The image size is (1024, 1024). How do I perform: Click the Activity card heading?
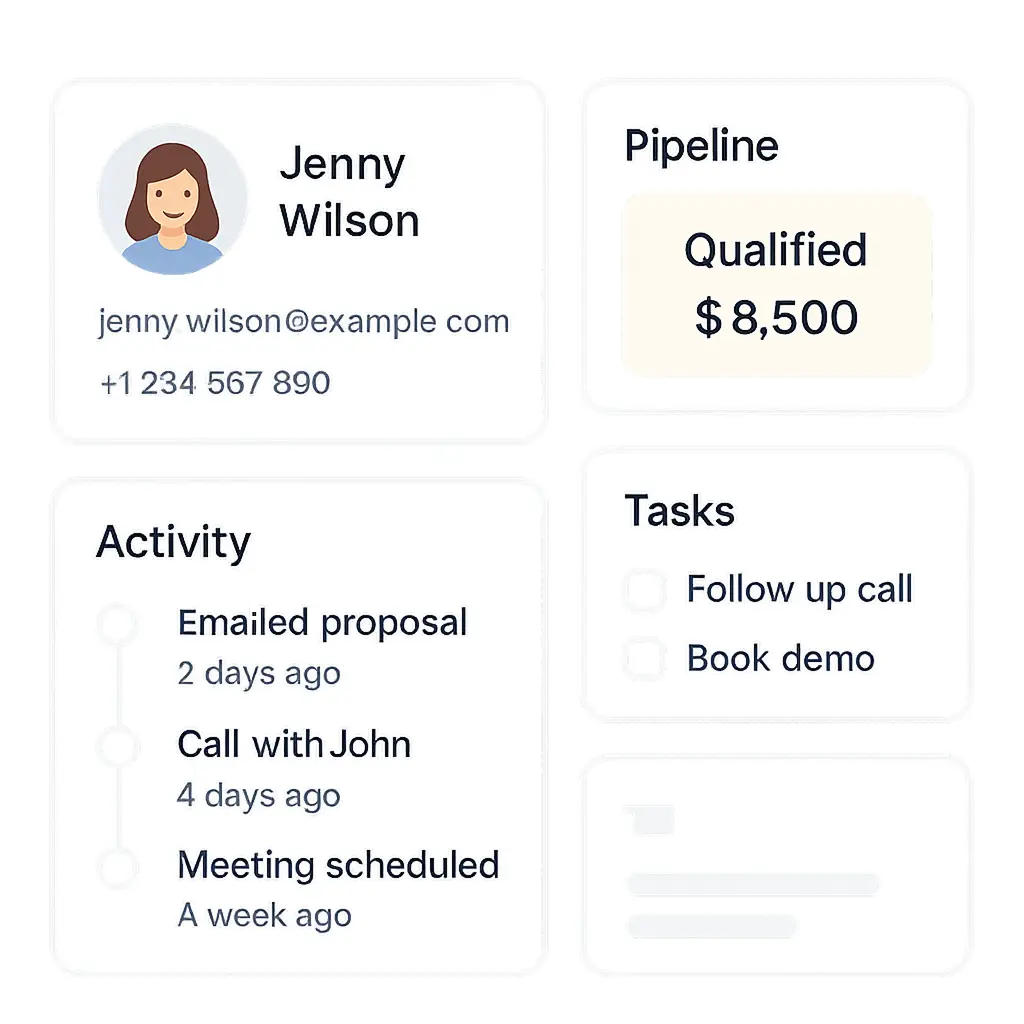coord(174,543)
